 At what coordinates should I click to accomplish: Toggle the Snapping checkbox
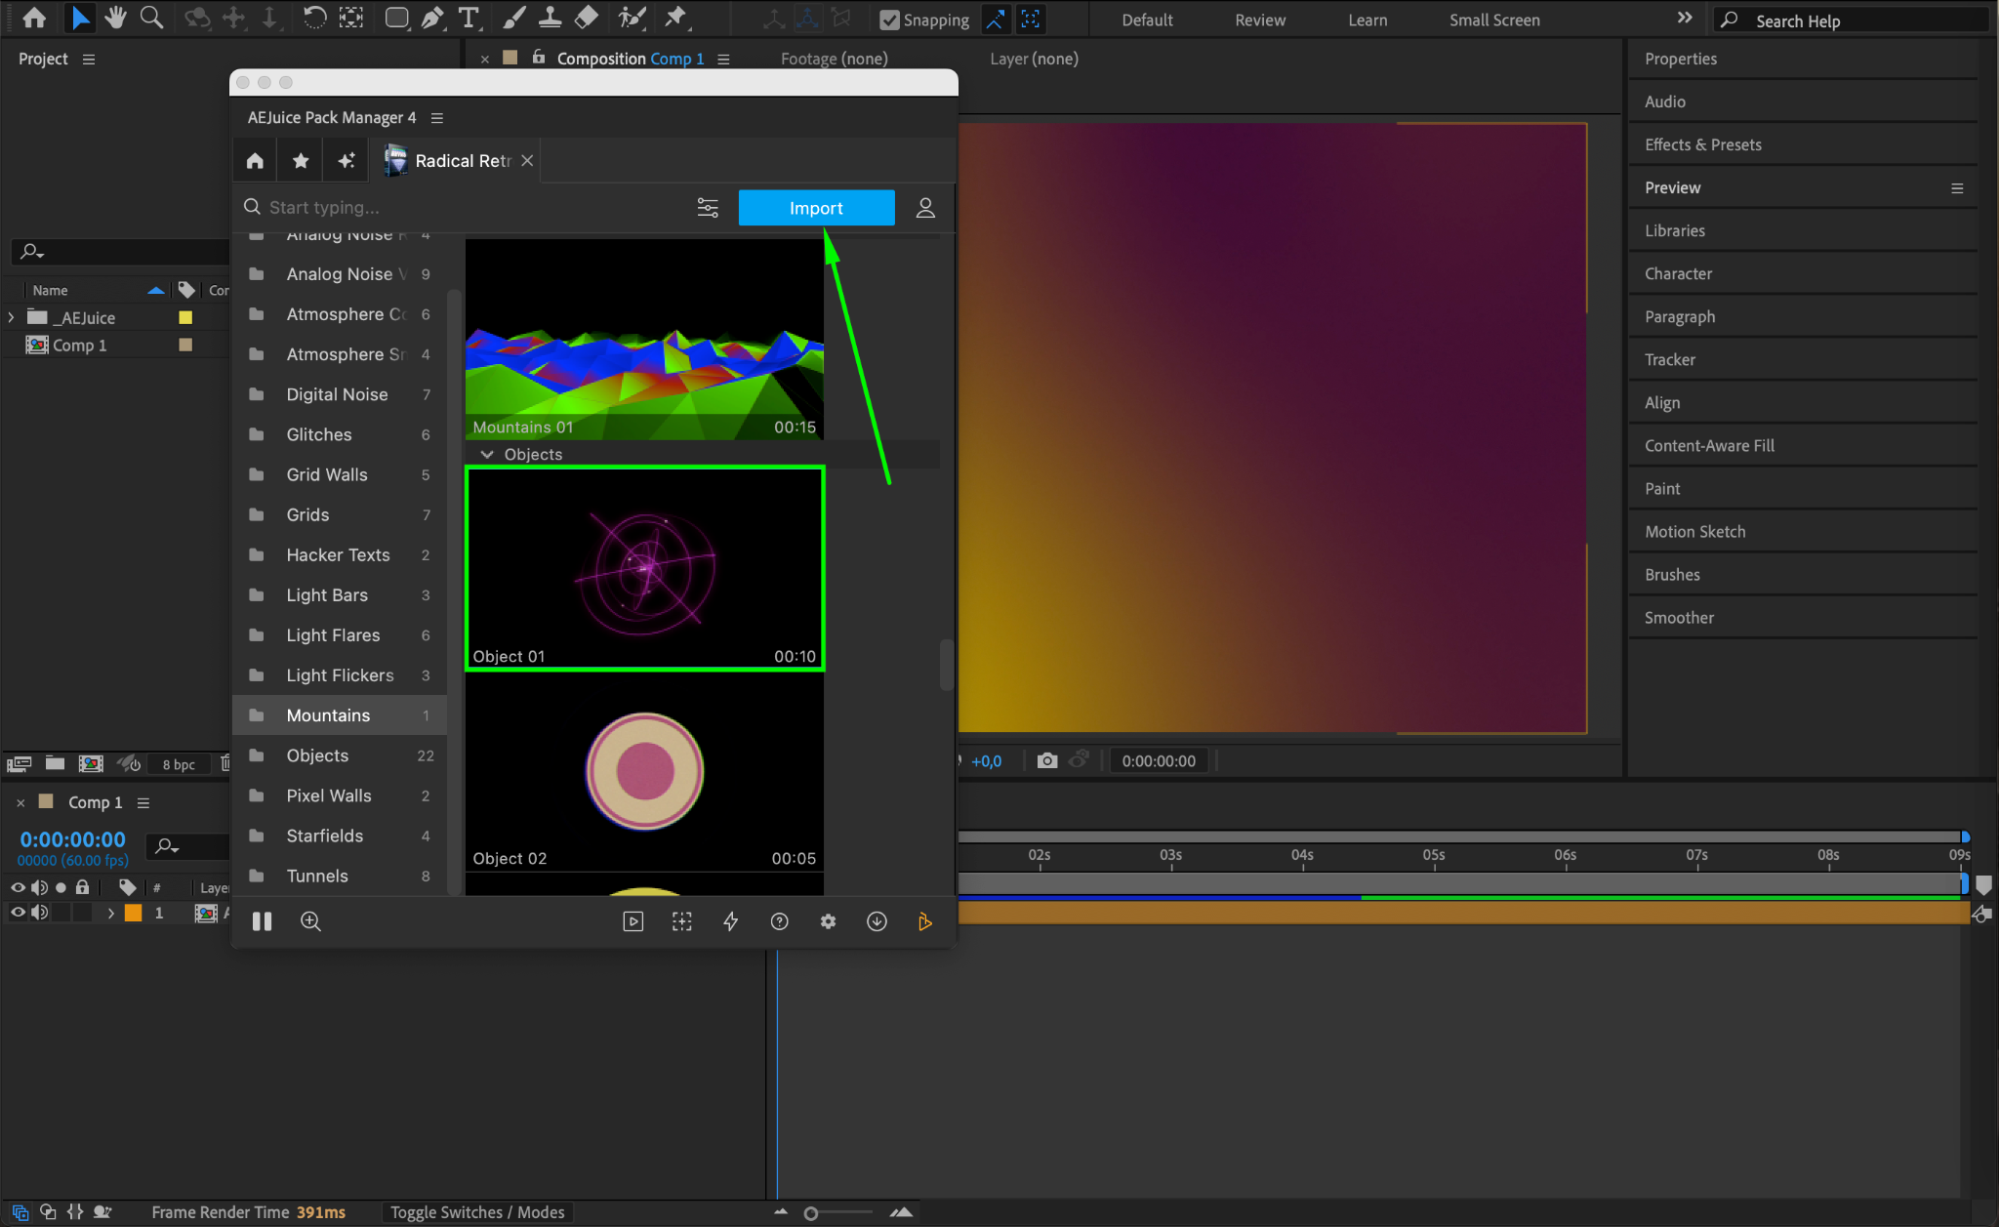(889, 19)
